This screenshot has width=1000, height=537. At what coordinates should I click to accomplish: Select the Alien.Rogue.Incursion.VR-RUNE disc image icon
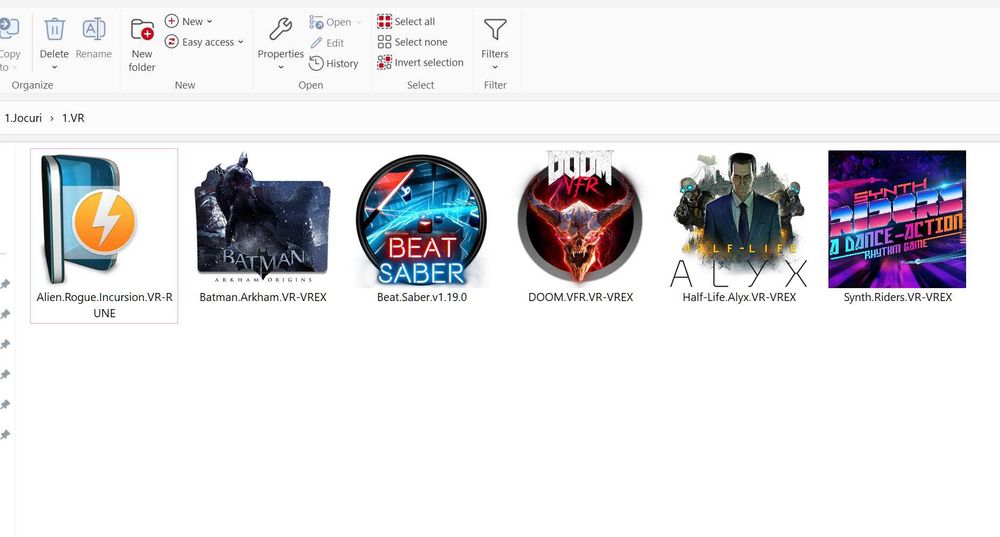tap(89, 219)
